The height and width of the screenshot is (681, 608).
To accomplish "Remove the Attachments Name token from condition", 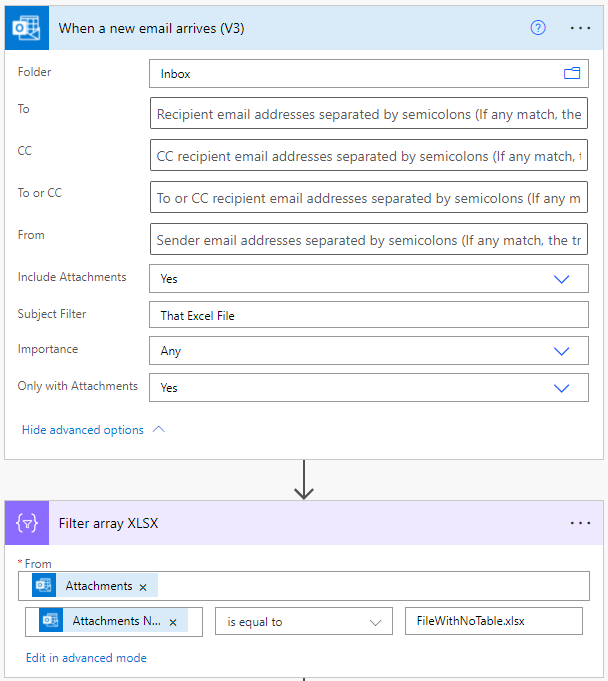I will [172, 622].
